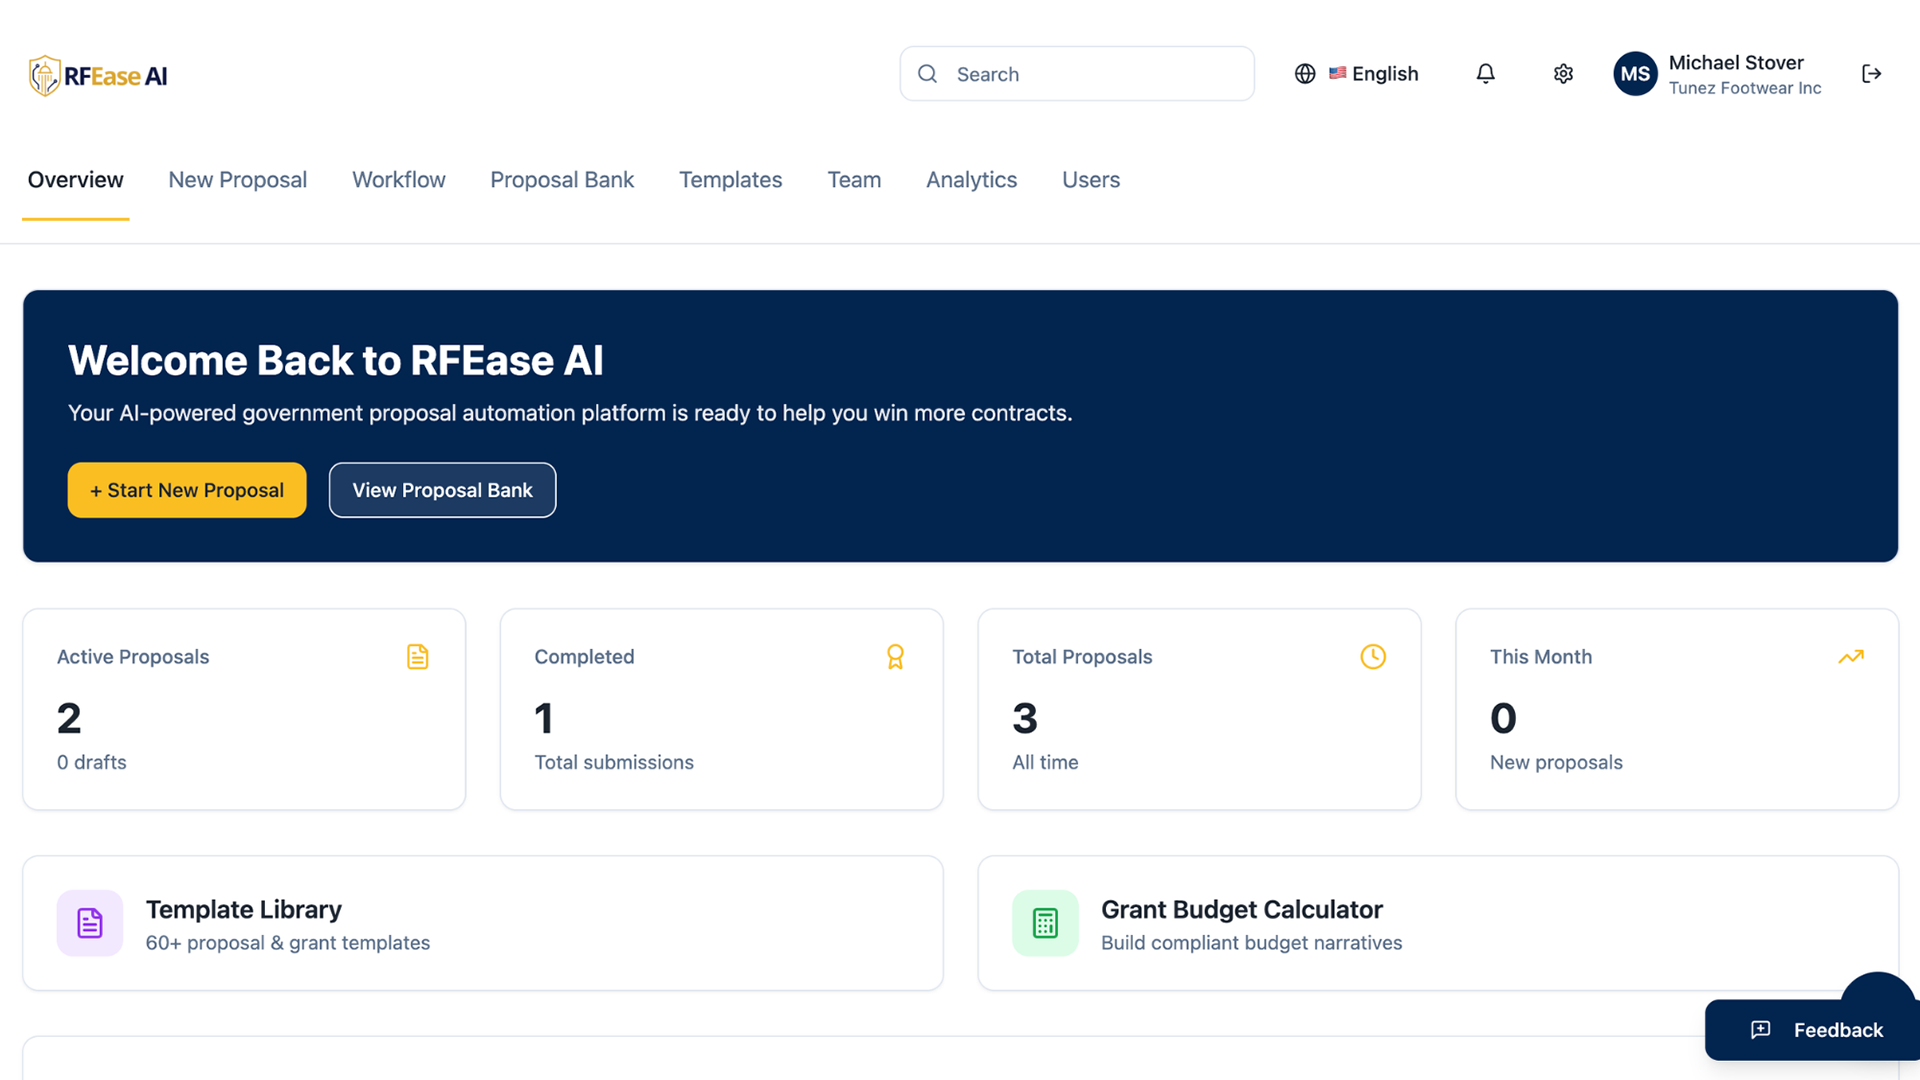Click the green budget calculator icon
Image resolution: width=1920 pixels, height=1080 pixels.
pyautogui.click(x=1045, y=923)
